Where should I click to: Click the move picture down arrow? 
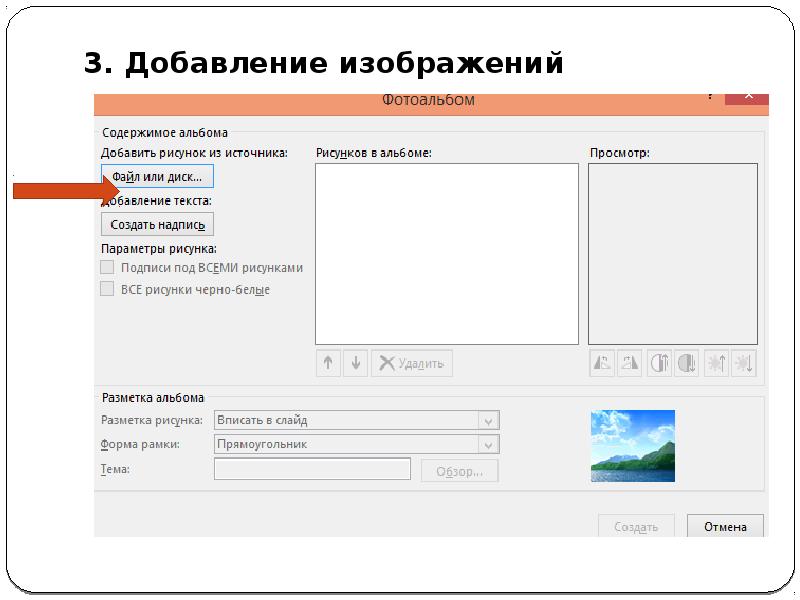[x=356, y=364]
